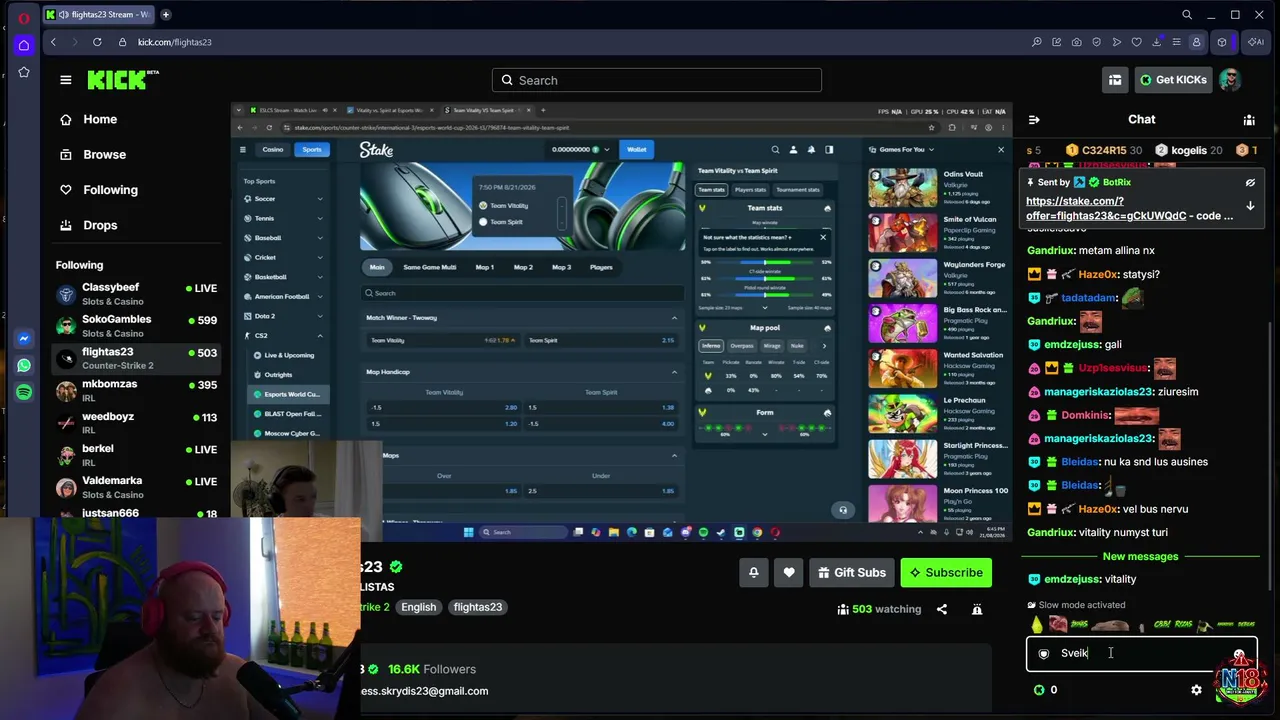Open a new browser tab

click(166, 15)
